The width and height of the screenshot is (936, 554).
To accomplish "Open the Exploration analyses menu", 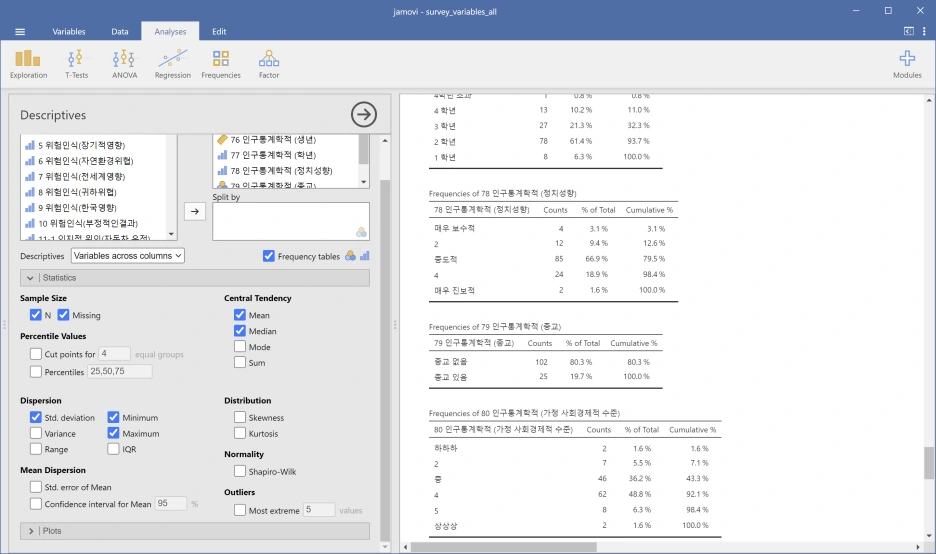I will tap(28, 64).
